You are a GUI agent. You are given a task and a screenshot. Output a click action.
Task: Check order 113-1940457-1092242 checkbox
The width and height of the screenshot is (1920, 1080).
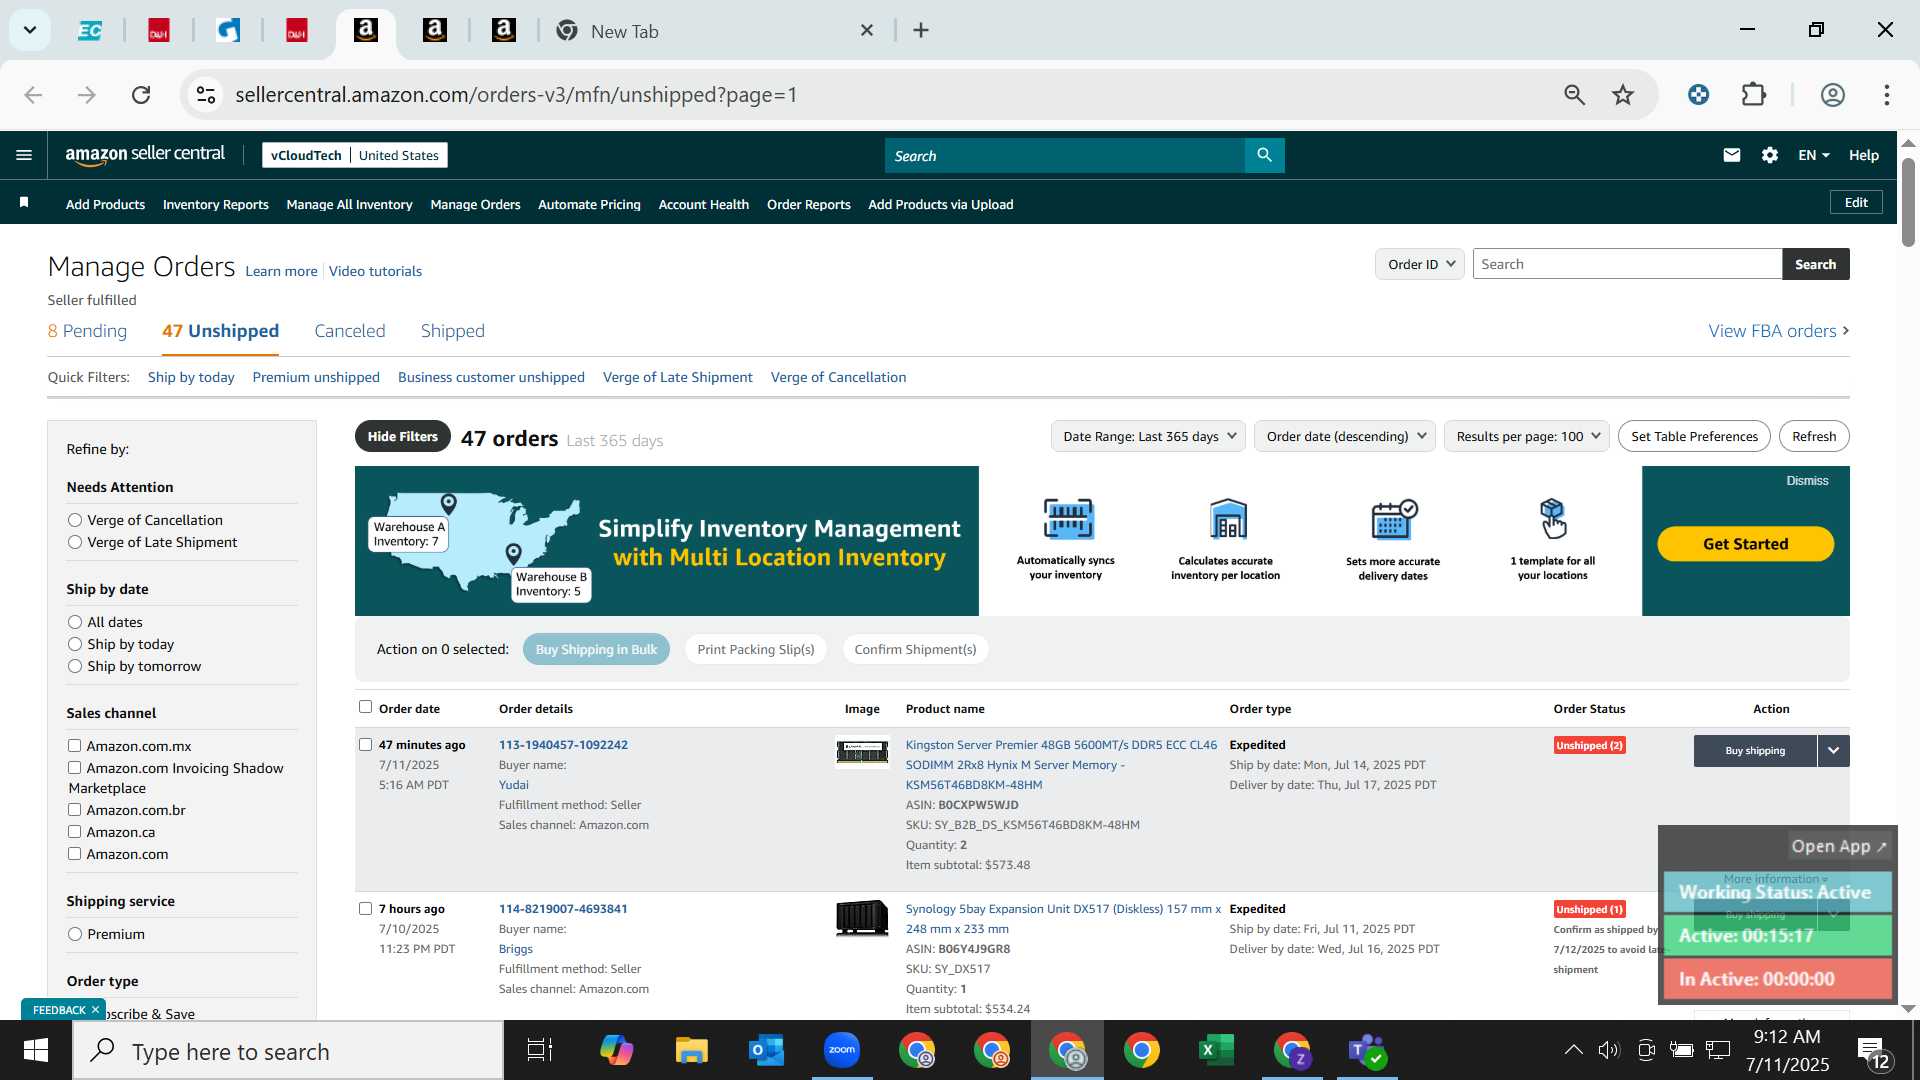pyautogui.click(x=365, y=744)
